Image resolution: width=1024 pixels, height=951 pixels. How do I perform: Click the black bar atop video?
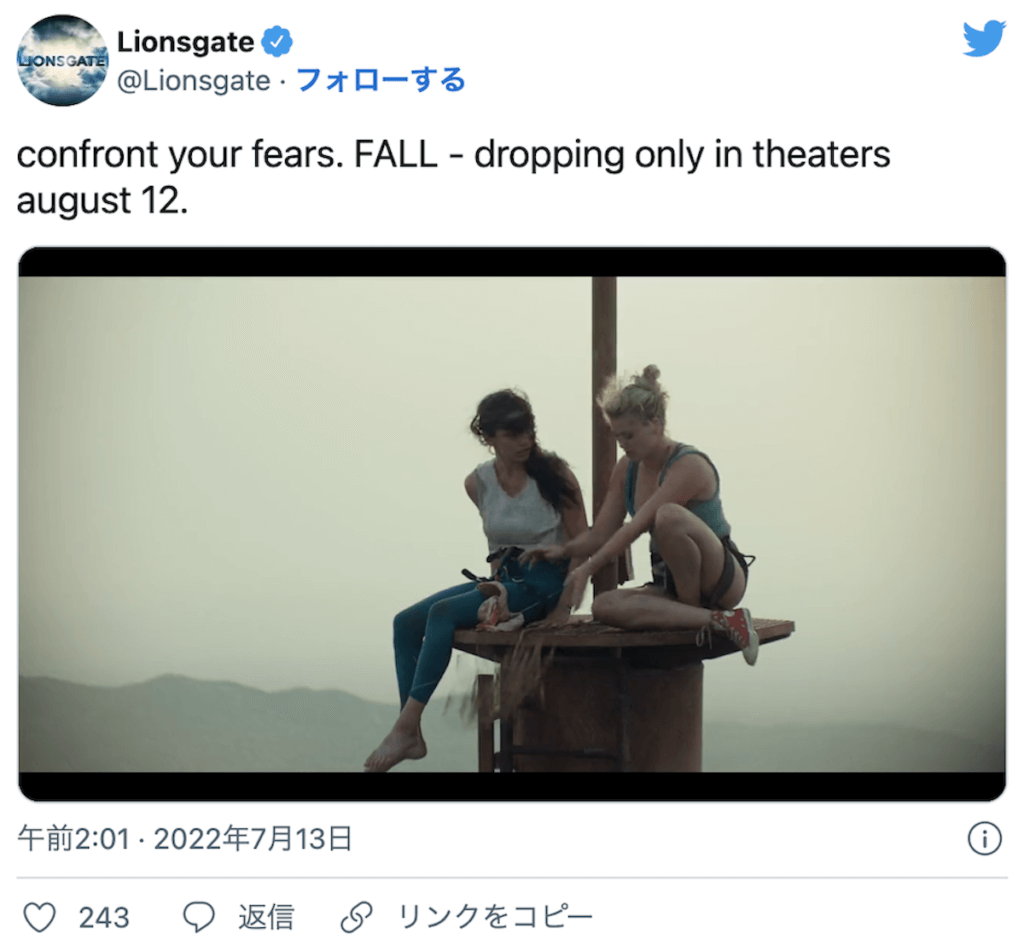pos(512,262)
